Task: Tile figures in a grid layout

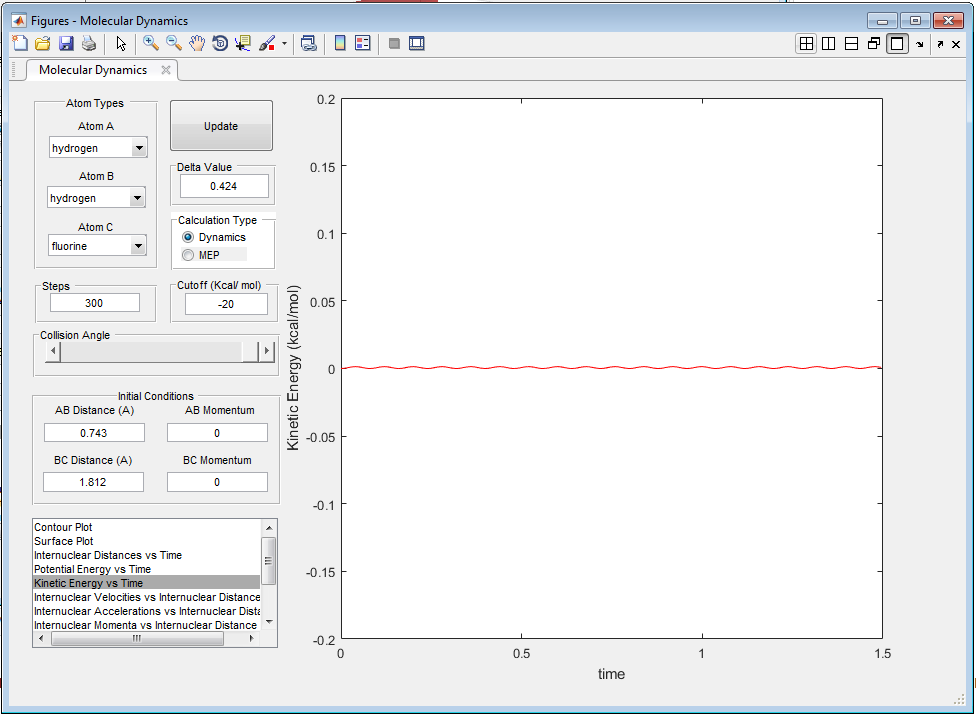Action: tap(806, 43)
